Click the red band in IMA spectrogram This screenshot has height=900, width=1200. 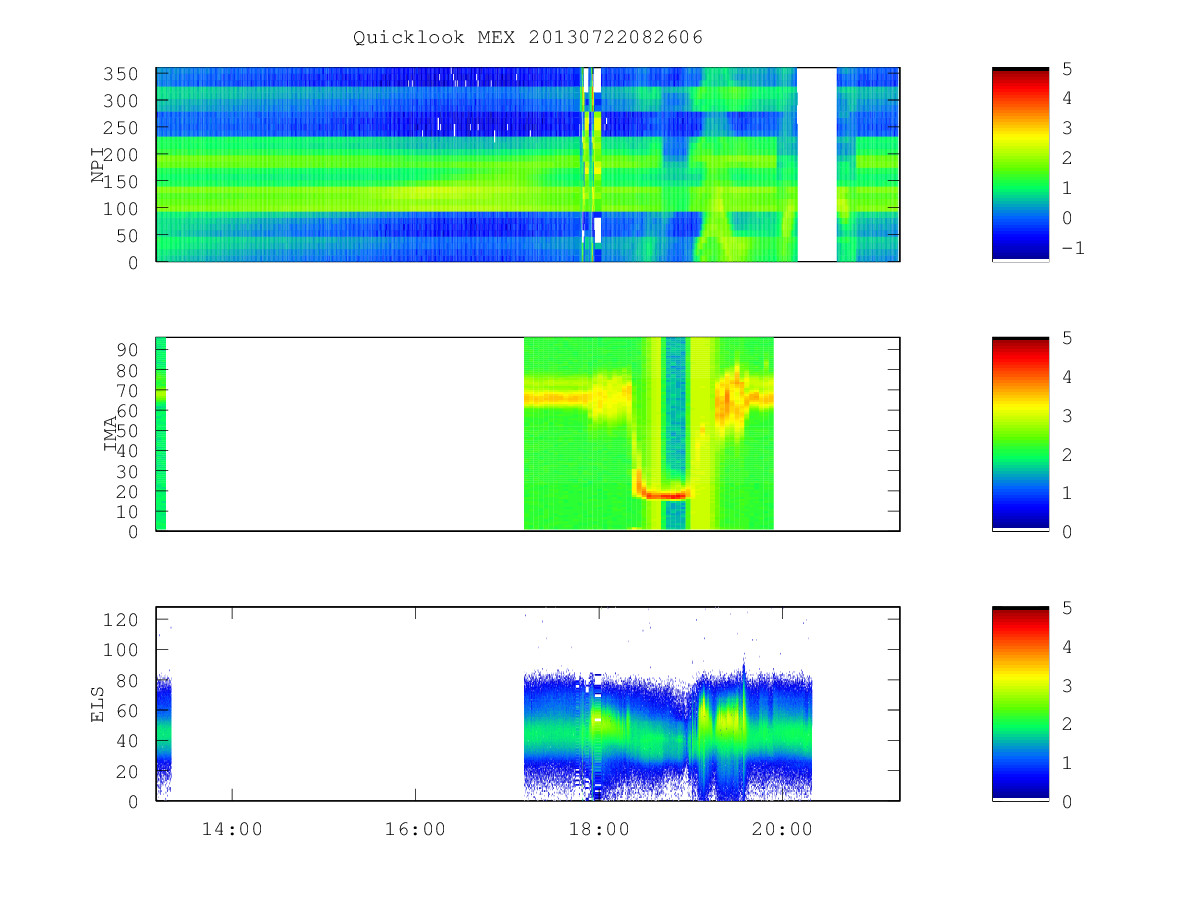pos(665,495)
